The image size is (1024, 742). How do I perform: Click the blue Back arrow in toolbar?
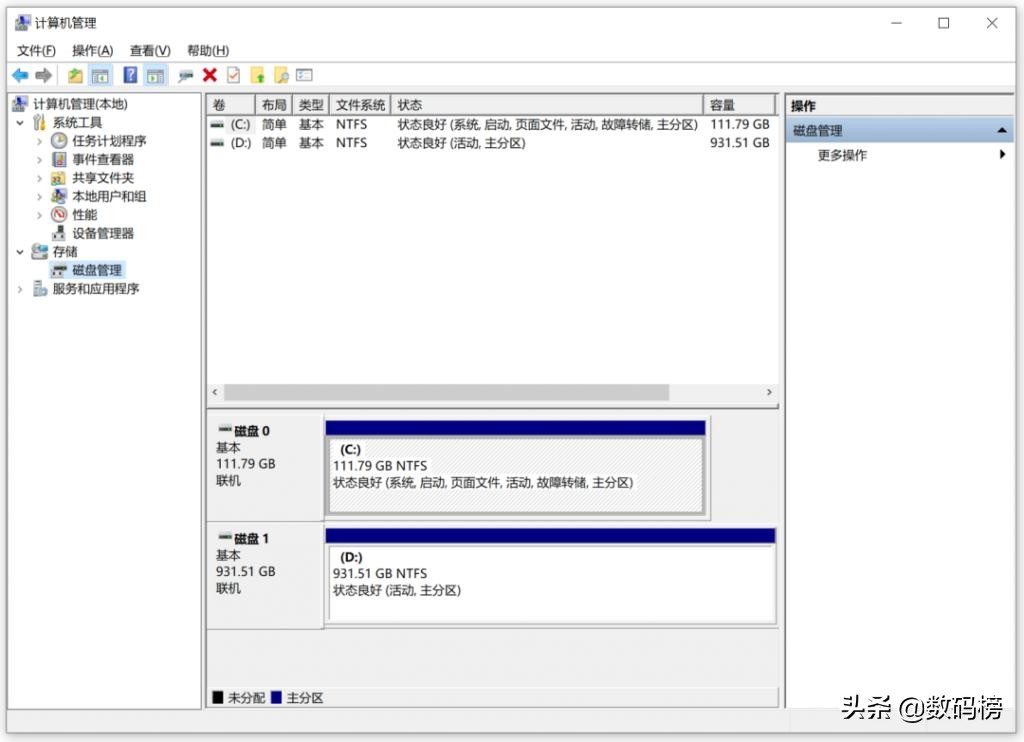[x=20, y=75]
